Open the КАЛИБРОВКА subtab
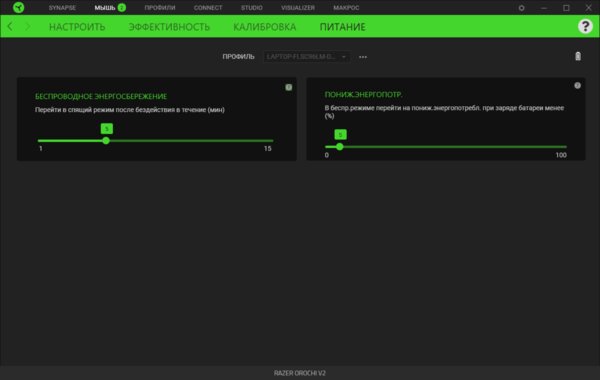Viewport: 600px width, 380px height. [264, 27]
